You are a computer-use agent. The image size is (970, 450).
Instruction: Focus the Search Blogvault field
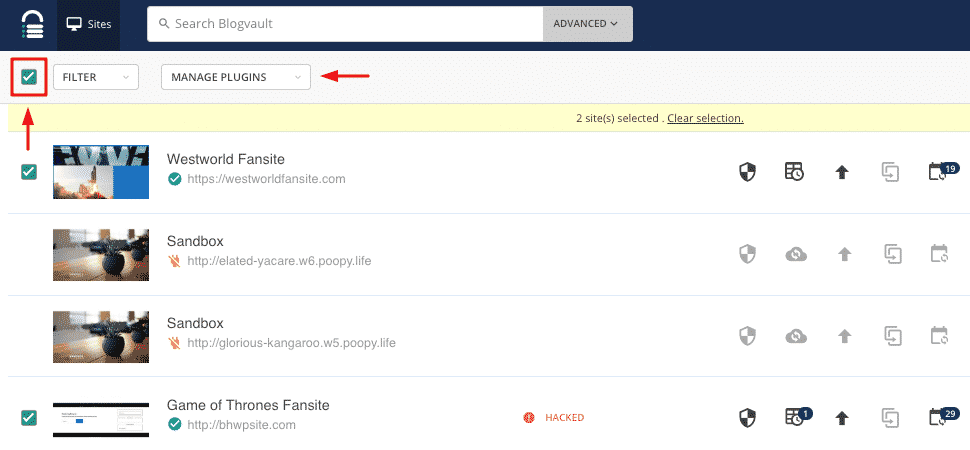[345, 24]
